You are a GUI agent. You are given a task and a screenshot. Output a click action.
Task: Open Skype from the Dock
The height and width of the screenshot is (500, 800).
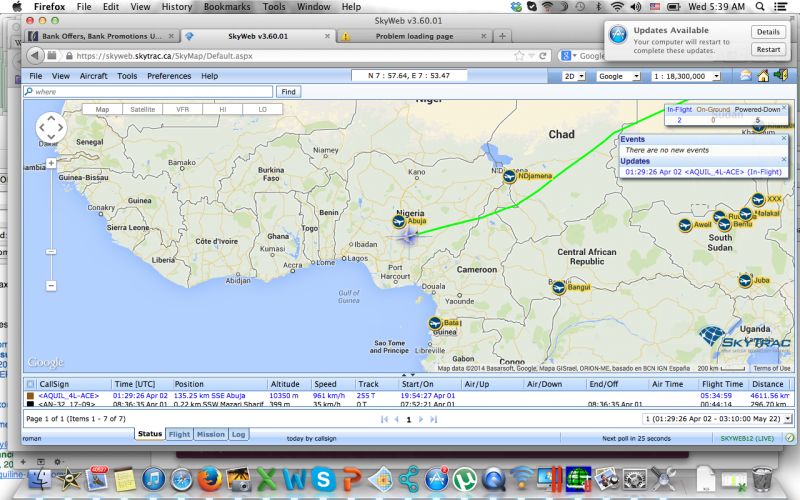point(323,480)
